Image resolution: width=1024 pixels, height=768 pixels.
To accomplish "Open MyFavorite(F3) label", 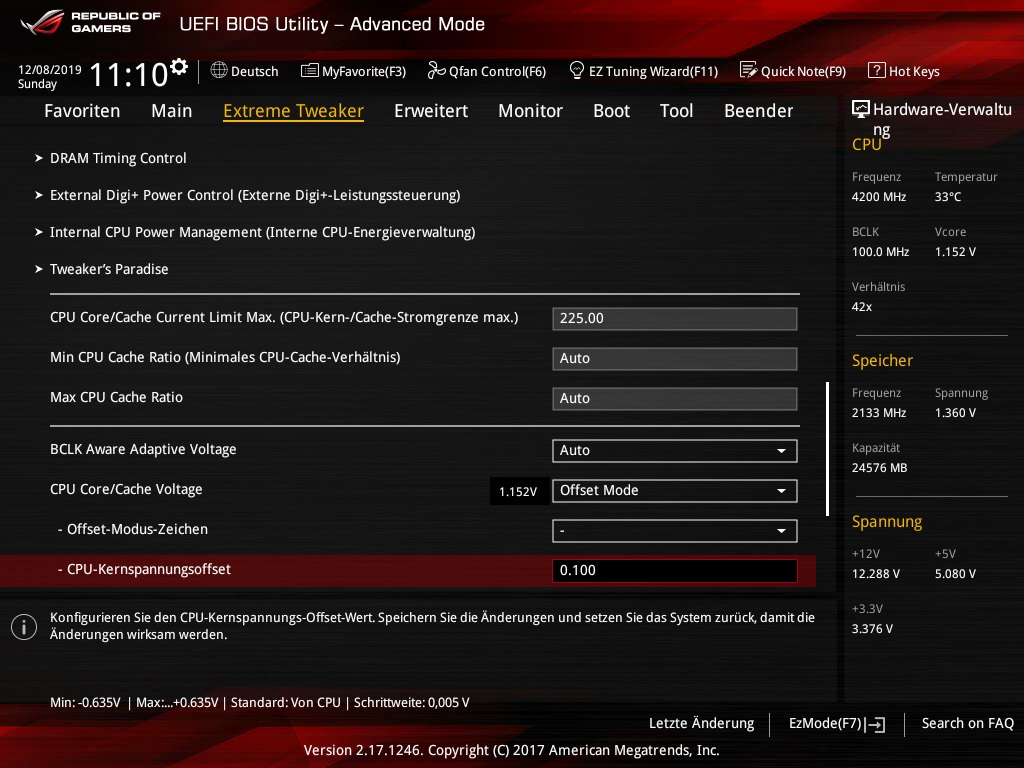I will (x=364, y=71).
